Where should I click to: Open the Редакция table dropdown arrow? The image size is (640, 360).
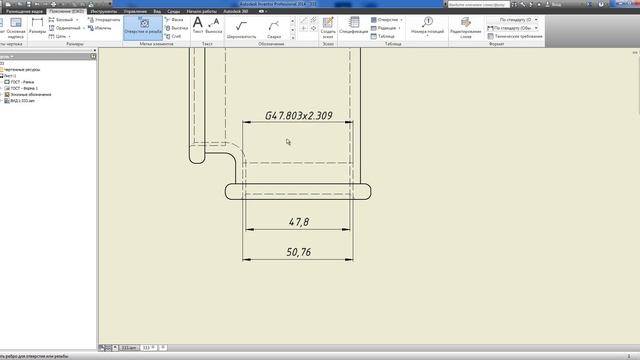[x=399, y=28]
